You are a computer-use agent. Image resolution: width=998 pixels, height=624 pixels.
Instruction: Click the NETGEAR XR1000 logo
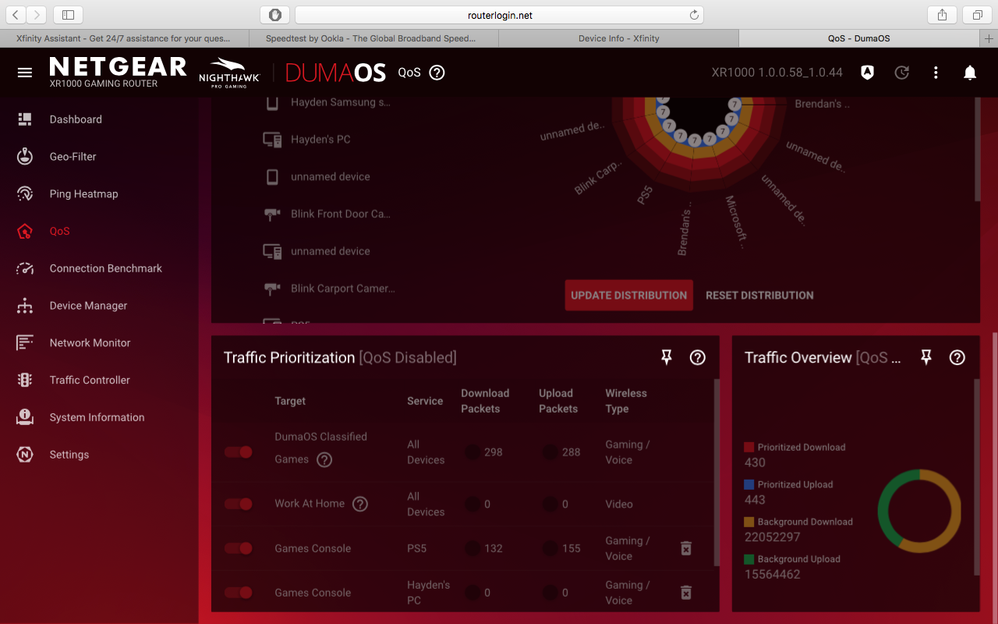(118, 72)
